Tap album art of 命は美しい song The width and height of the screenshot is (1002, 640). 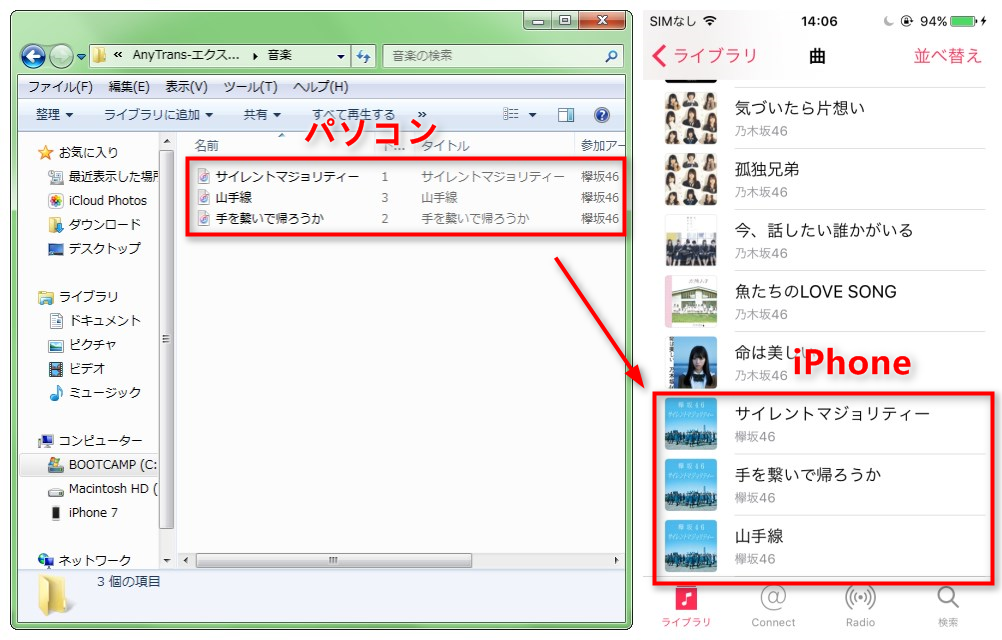(691, 363)
